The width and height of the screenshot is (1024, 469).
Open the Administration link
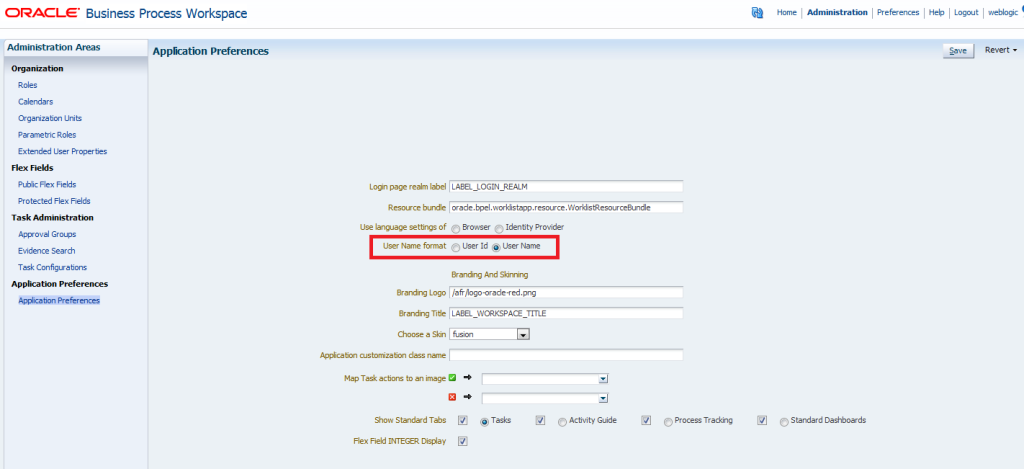pyautogui.click(x=837, y=12)
